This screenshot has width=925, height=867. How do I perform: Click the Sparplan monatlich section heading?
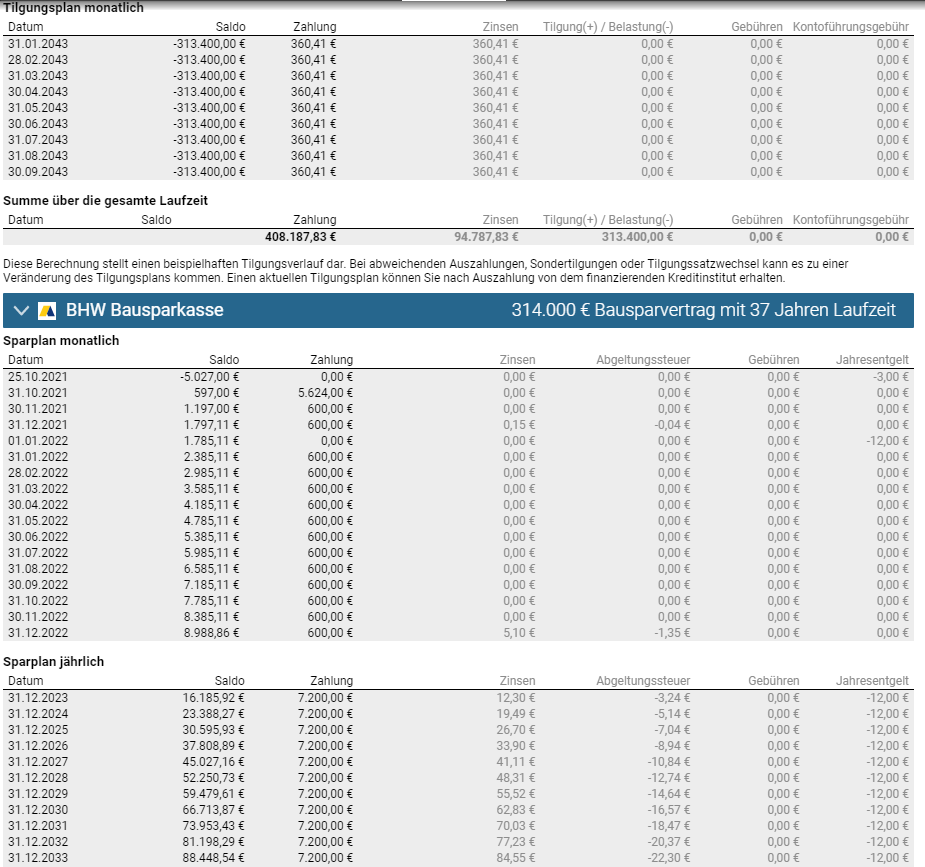pyautogui.click(x=61, y=341)
